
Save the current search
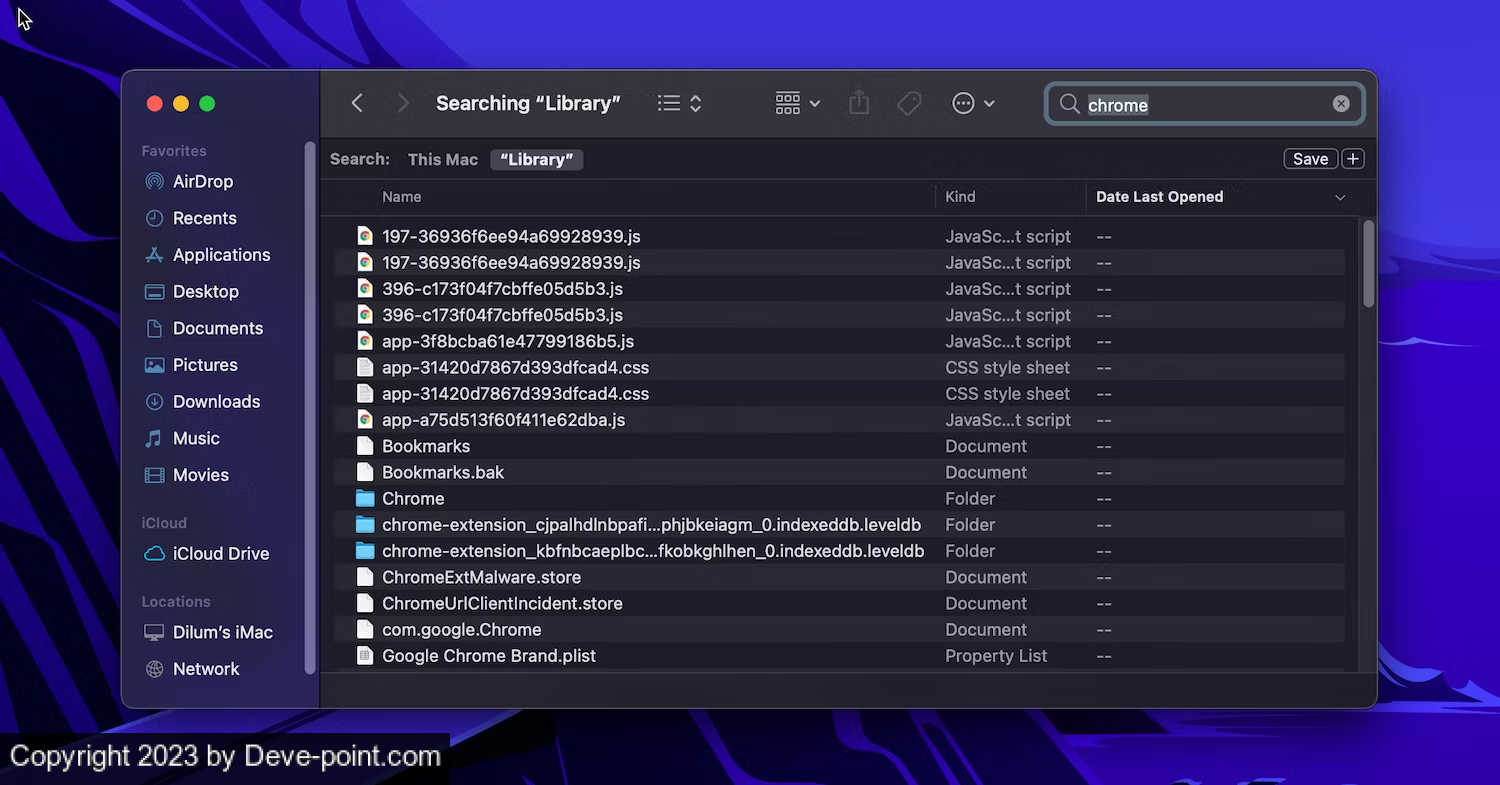(x=1310, y=159)
